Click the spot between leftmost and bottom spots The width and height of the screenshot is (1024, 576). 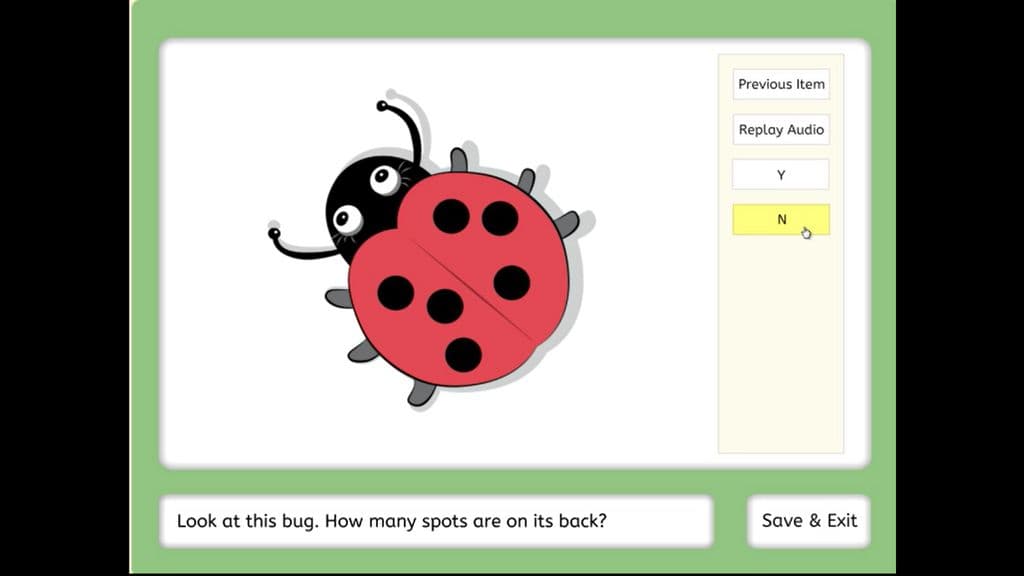(445, 306)
